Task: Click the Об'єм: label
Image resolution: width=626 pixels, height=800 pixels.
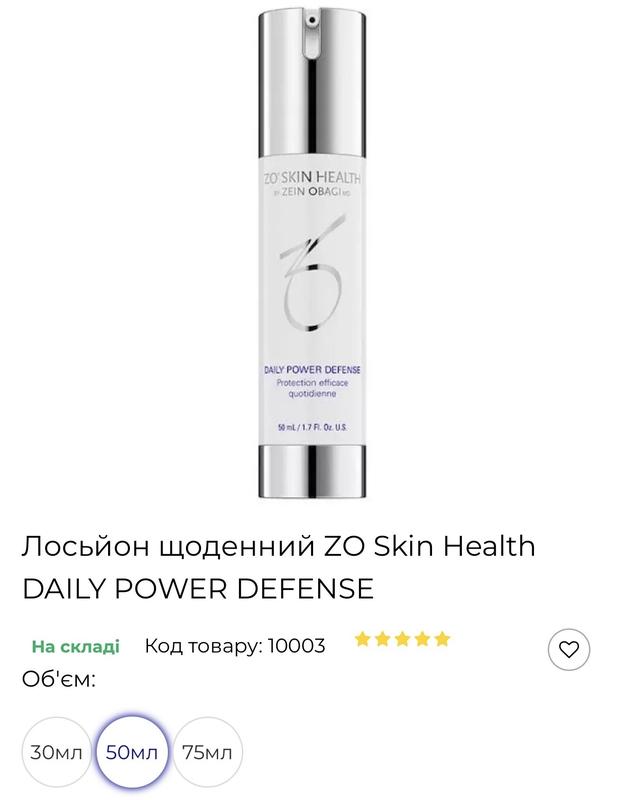Action: point(59,679)
